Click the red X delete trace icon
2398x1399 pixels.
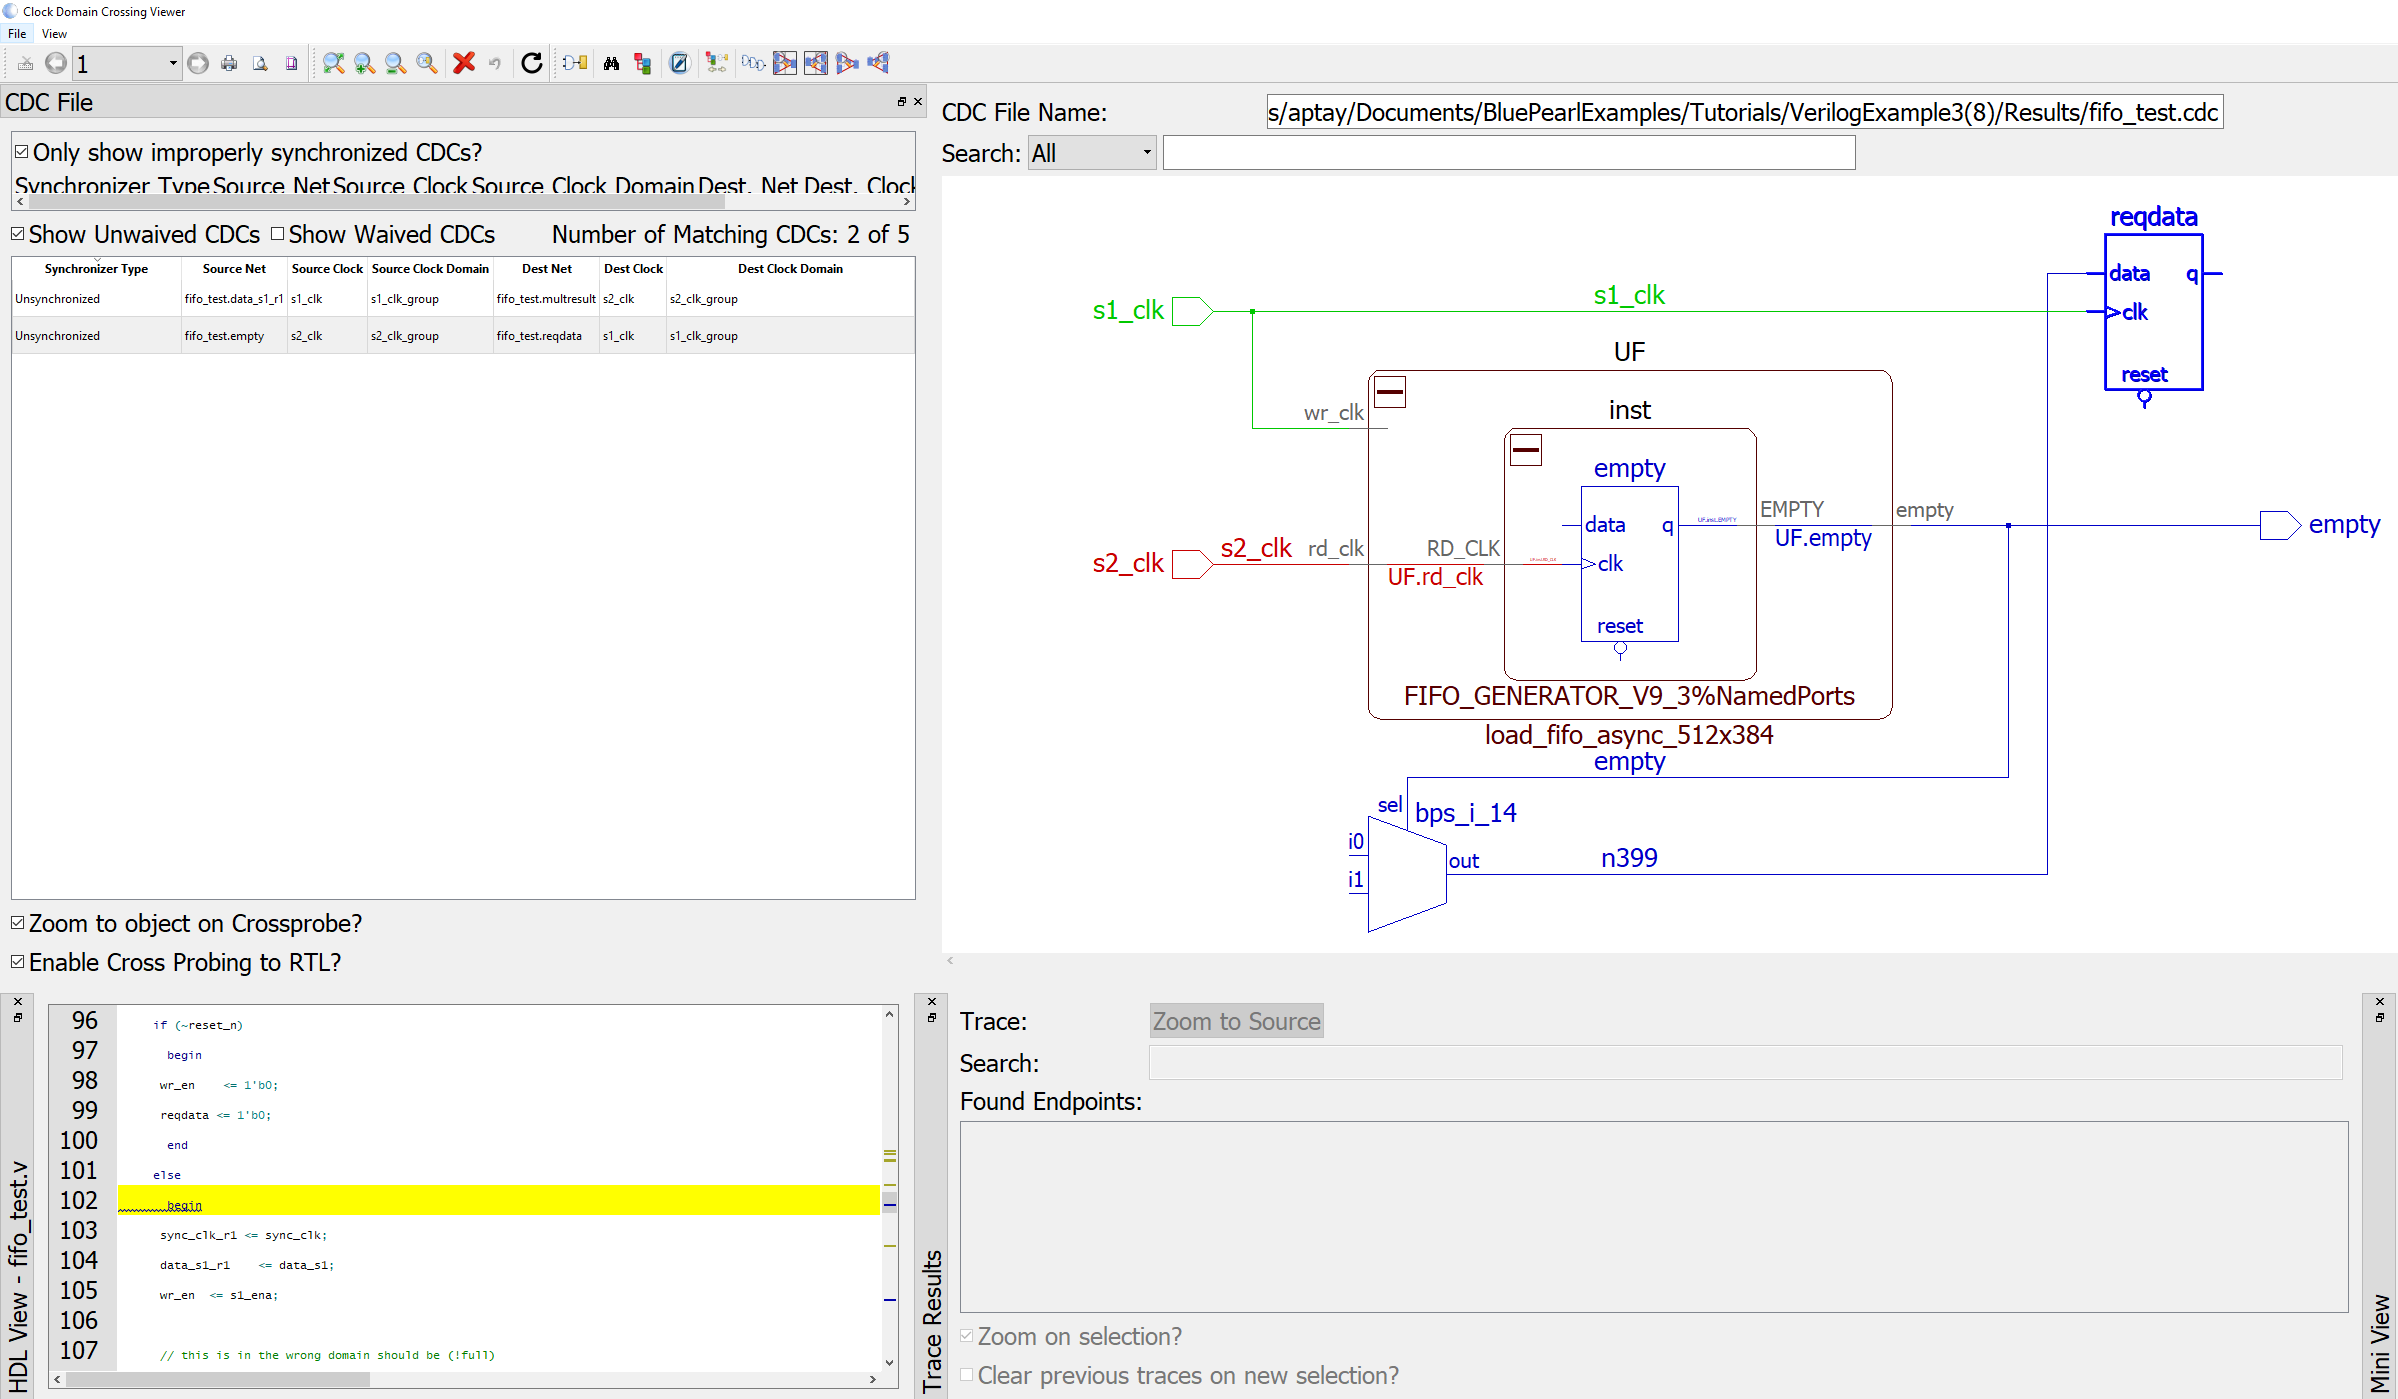[464, 62]
